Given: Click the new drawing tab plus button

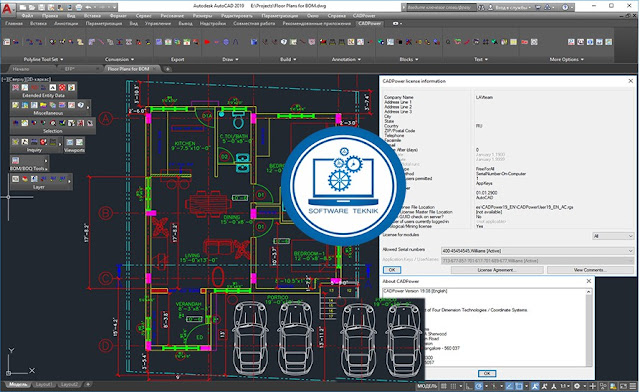Looking at the screenshot, I should tap(167, 69).
